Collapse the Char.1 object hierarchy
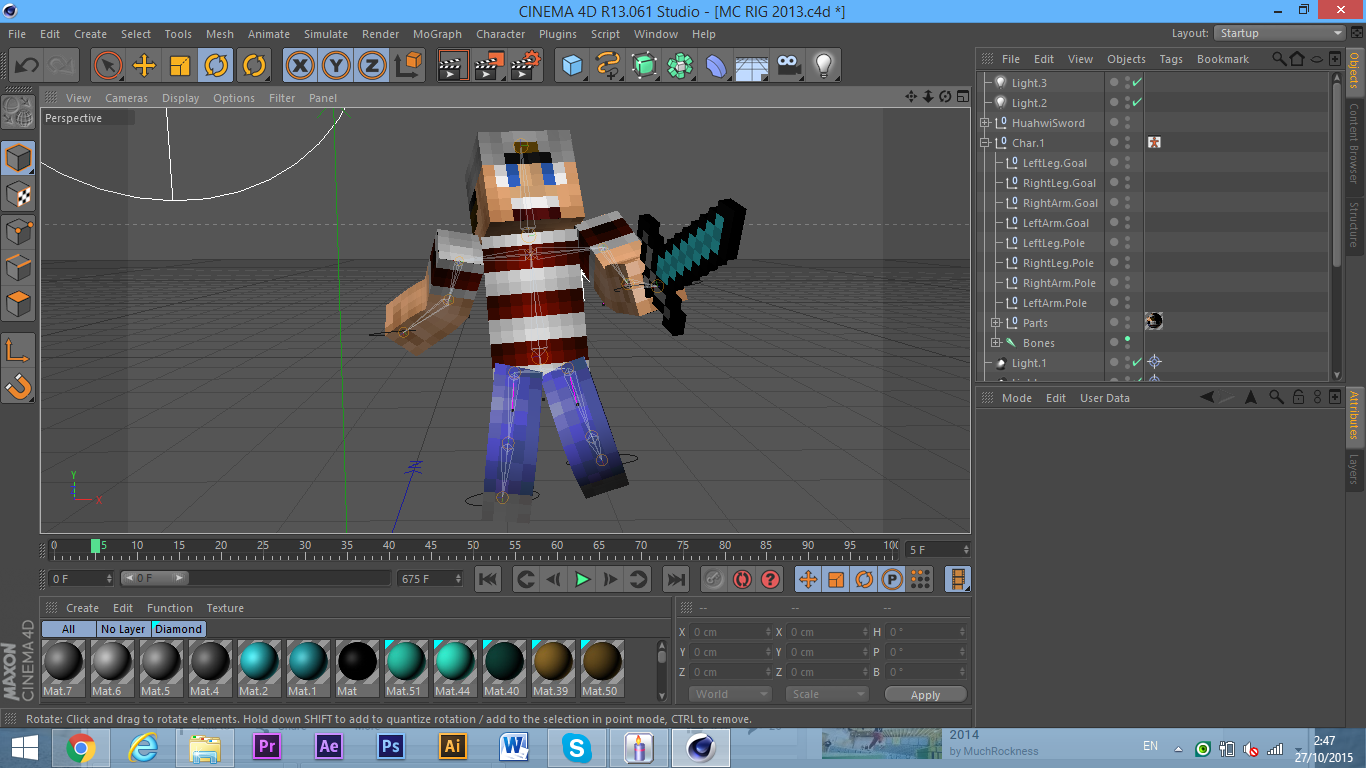The width and height of the screenshot is (1366, 768). pos(985,143)
